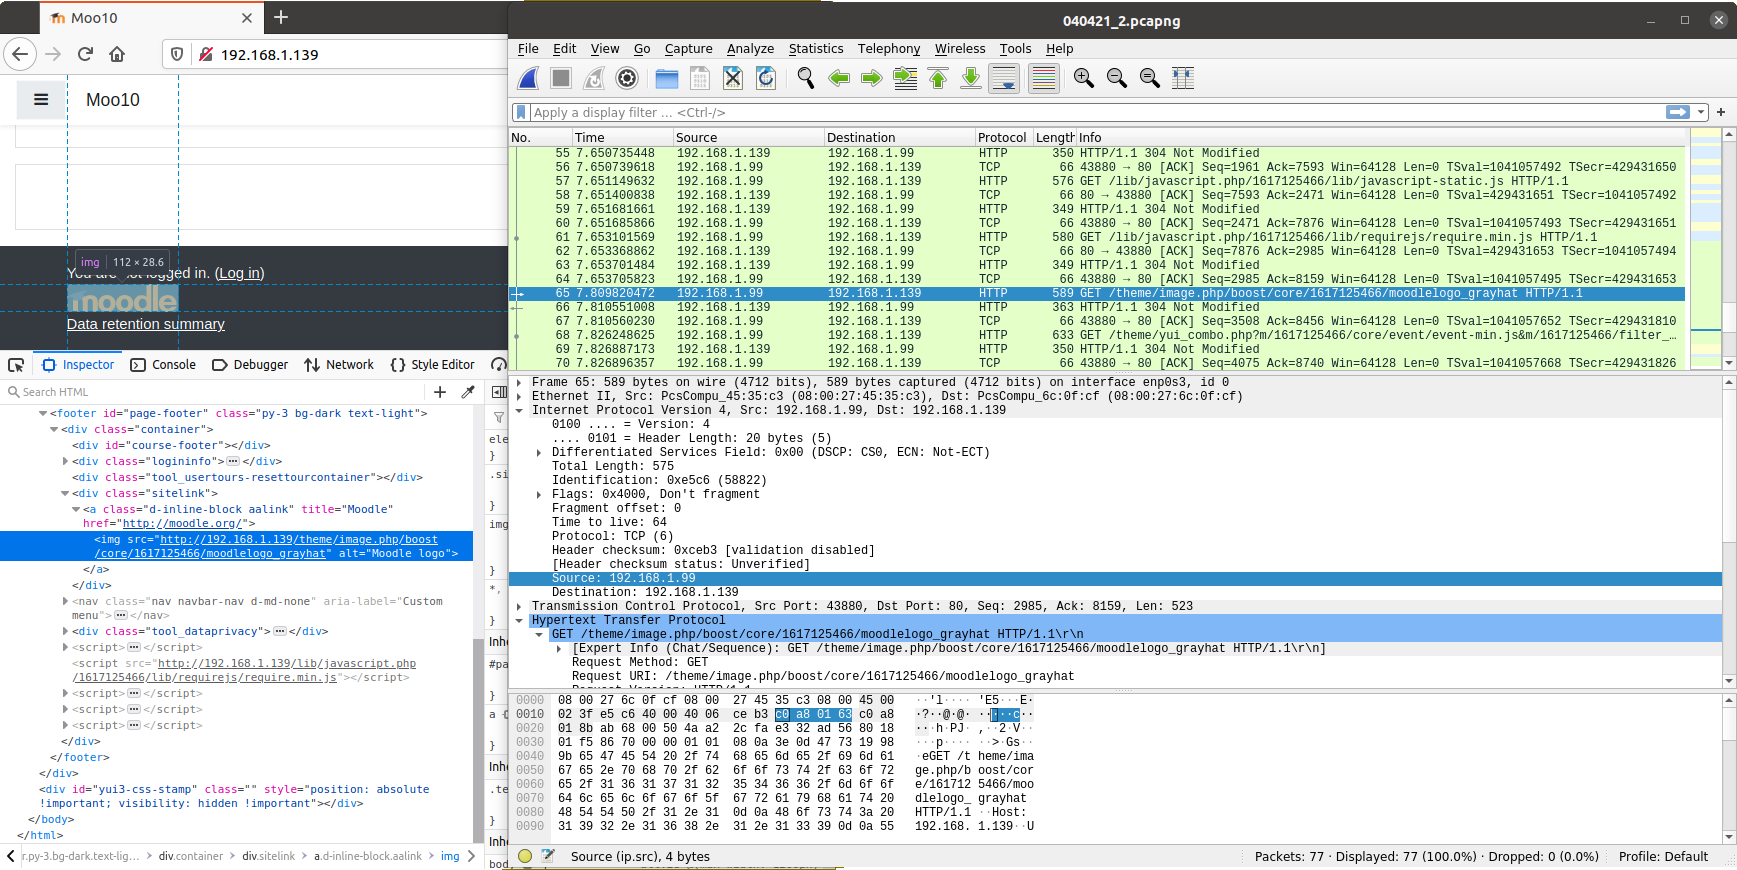The height and width of the screenshot is (870, 1737).
Task: Open capture file properties status bar icon
Action: click(x=548, y=856)
